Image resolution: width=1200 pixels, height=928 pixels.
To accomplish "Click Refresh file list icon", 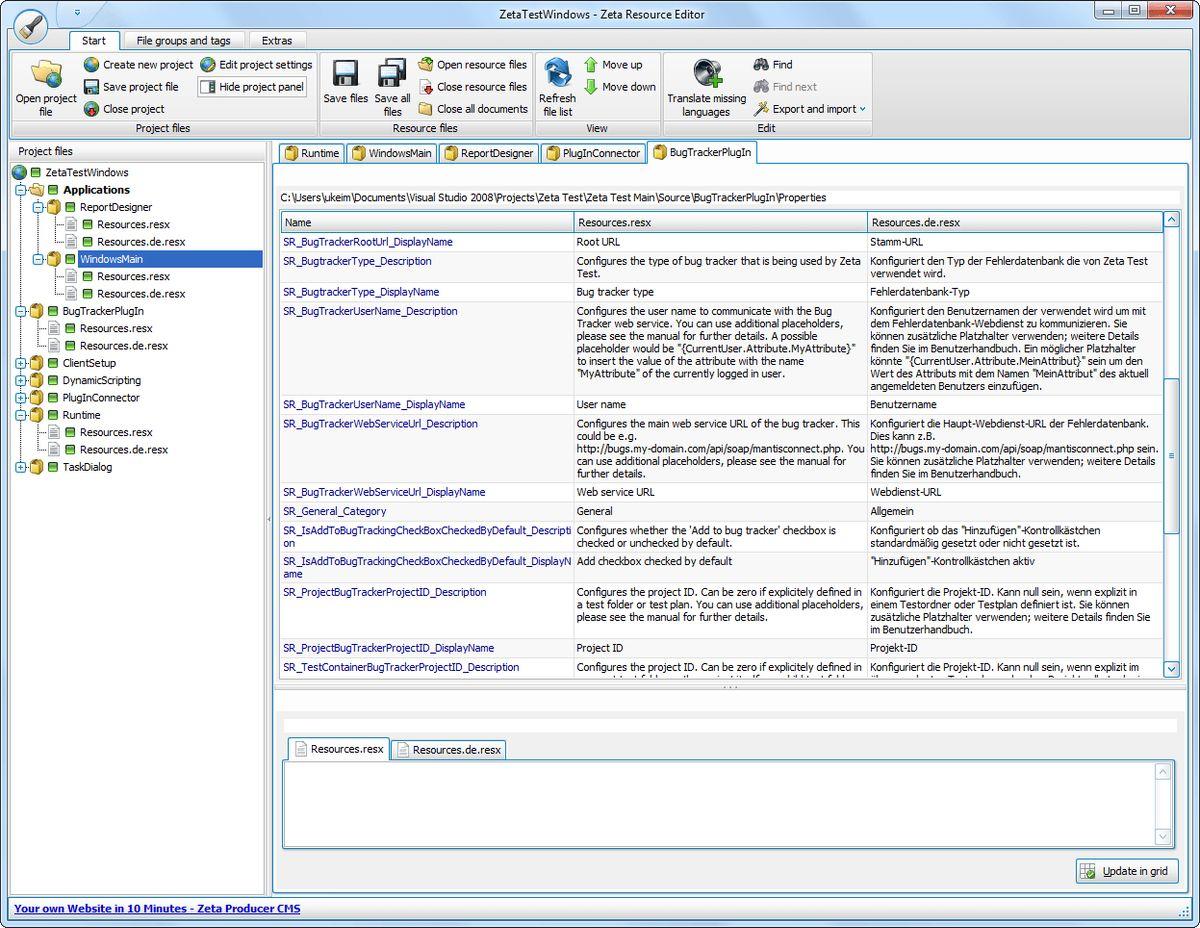I will [x=557, y=74].
